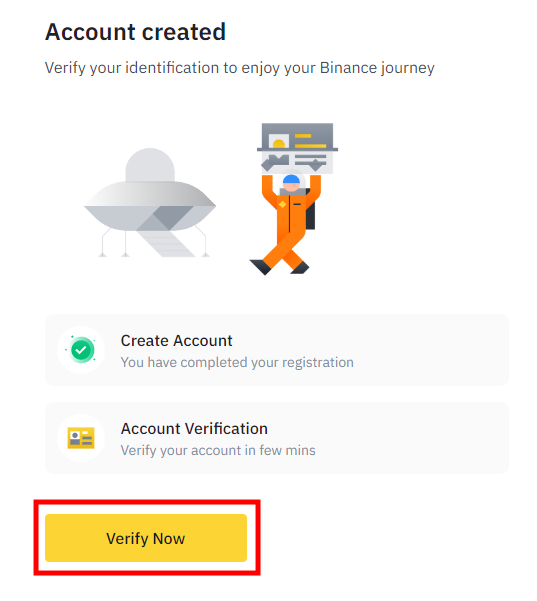The width and height of the screenshot is (537, 601).
Task: Click the UFO spaceship illustration
Action: (150, 203)
